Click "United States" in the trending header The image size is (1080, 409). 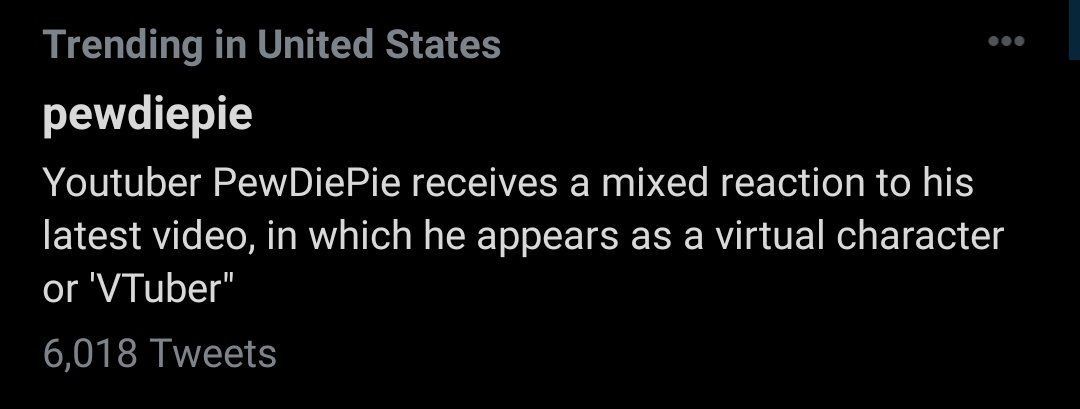click(379, 44)
